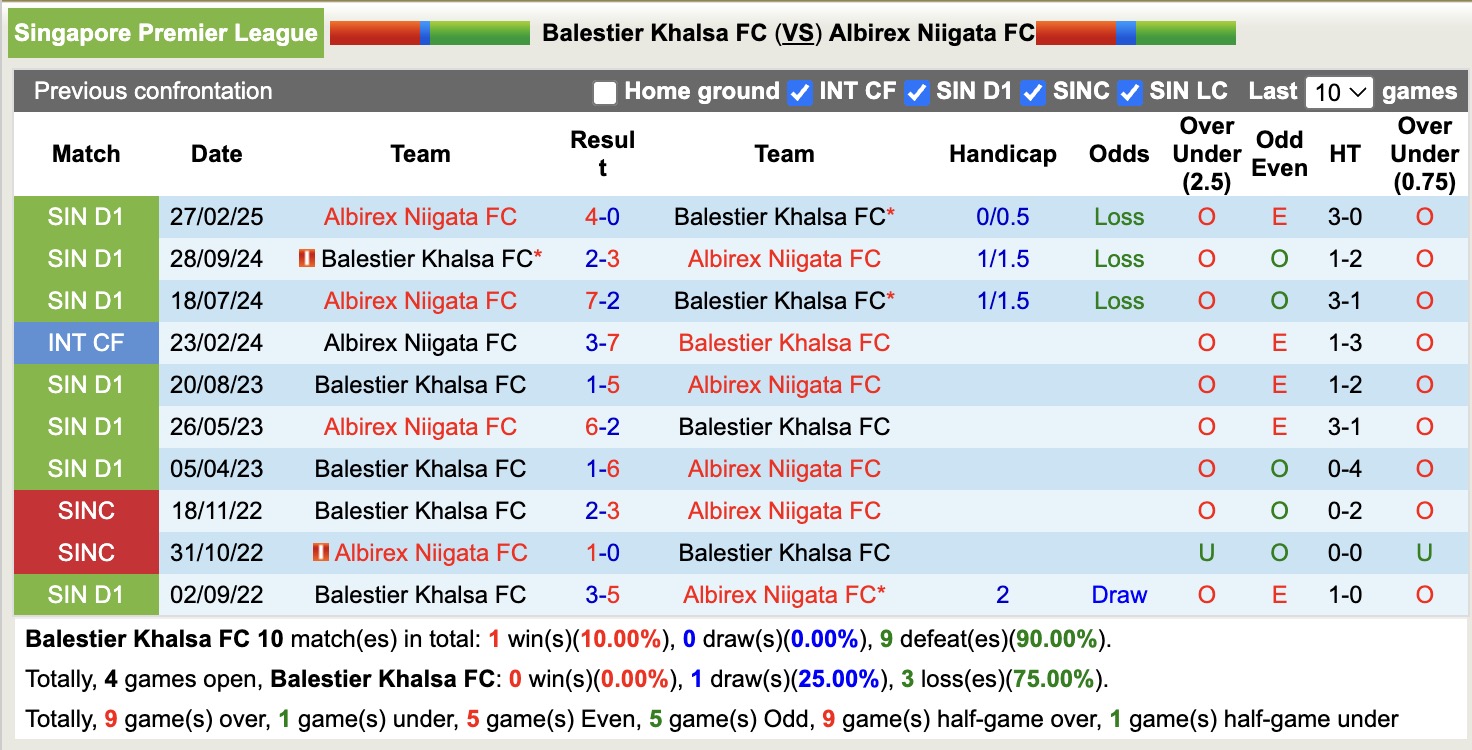
Task: Select the green SIN D1 badge on the 27/02/25 row
Action: coord(86,217)
